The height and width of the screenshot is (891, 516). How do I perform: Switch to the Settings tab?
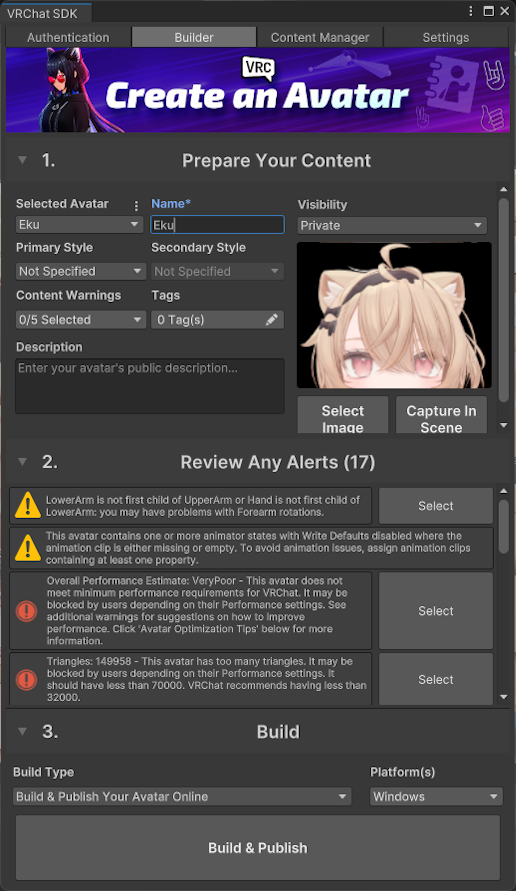coord(446,38)
